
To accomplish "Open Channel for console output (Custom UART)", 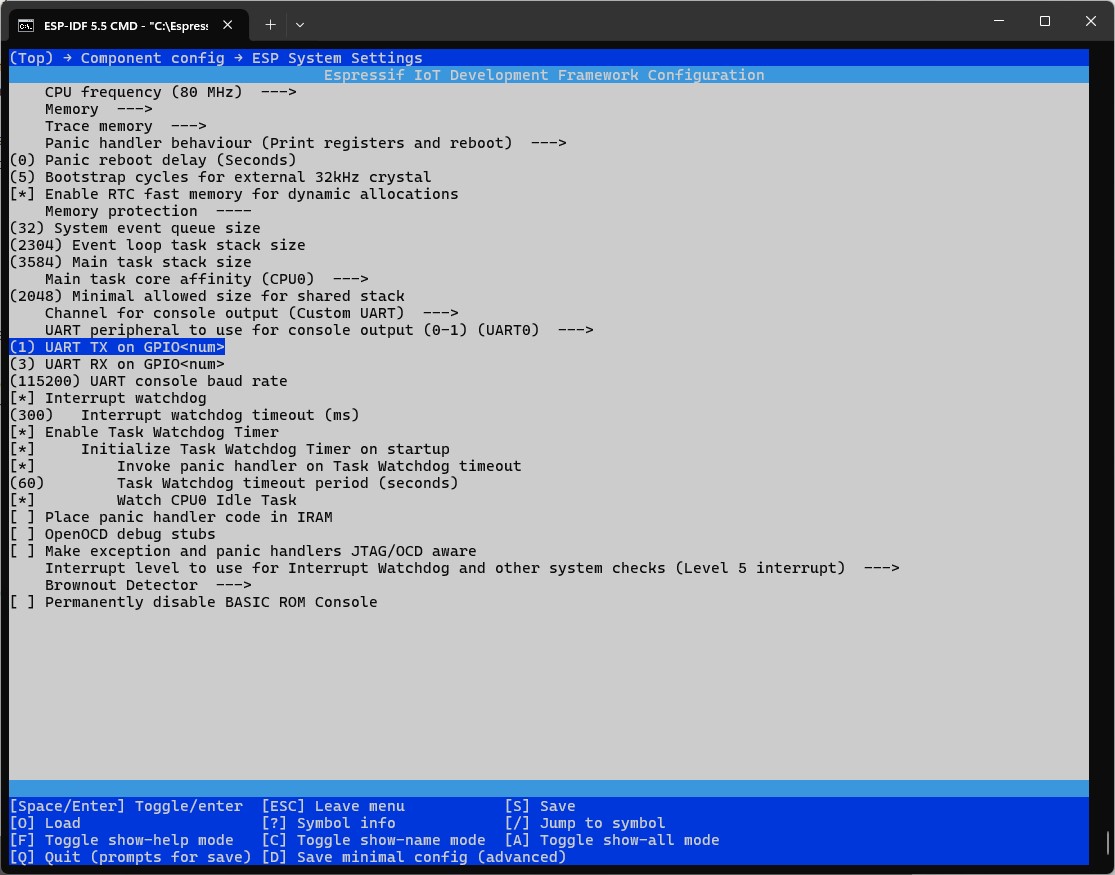I will (252, 313).
